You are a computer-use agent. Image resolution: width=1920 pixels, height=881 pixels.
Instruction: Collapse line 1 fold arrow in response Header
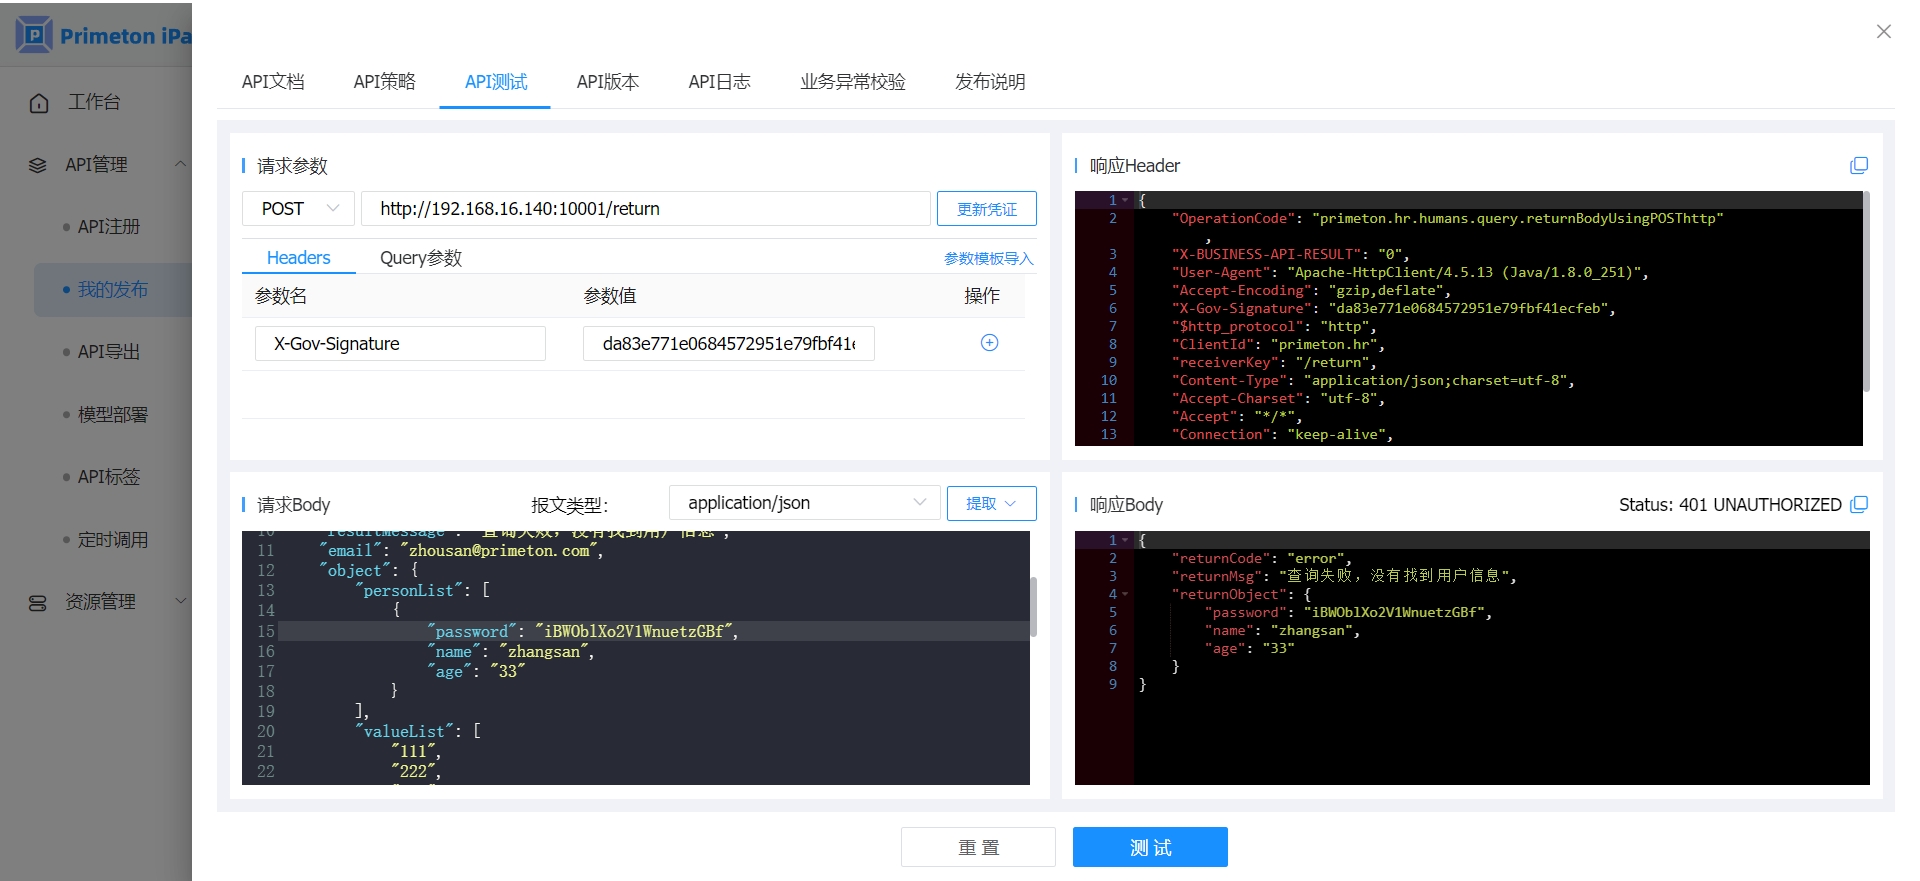tap(1125, 200)
